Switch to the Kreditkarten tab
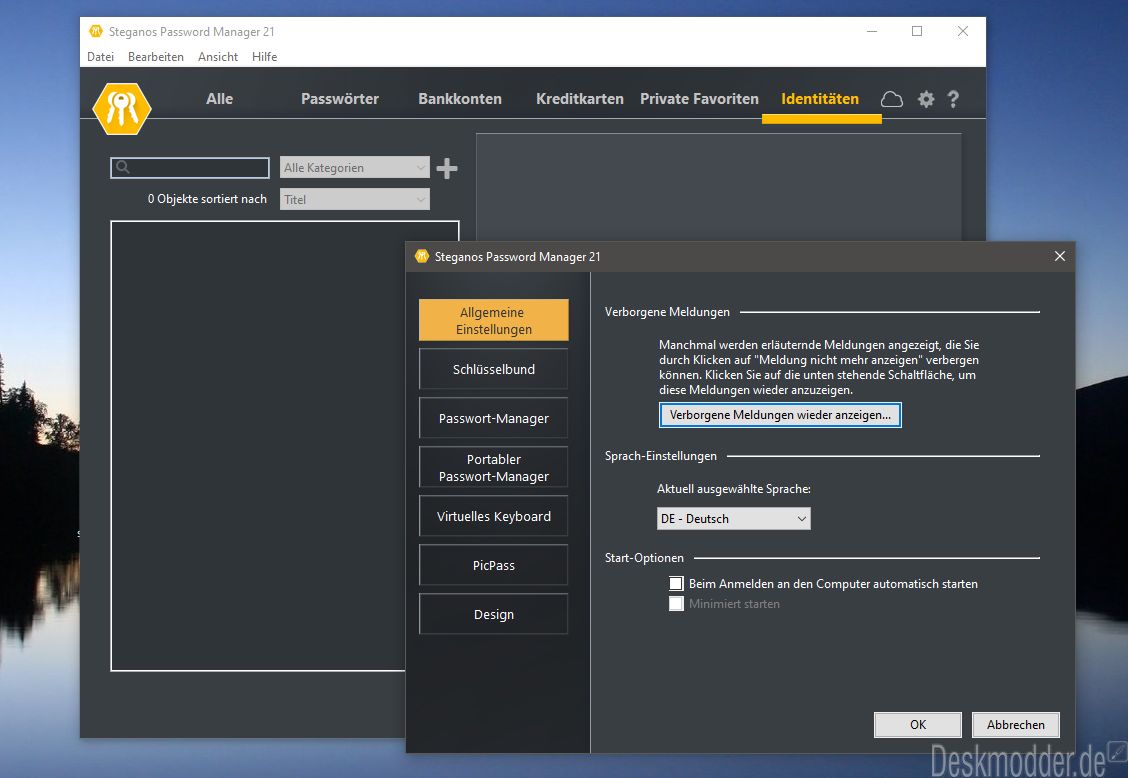Viewport: 1128px width, 778px height. [580, 99]
